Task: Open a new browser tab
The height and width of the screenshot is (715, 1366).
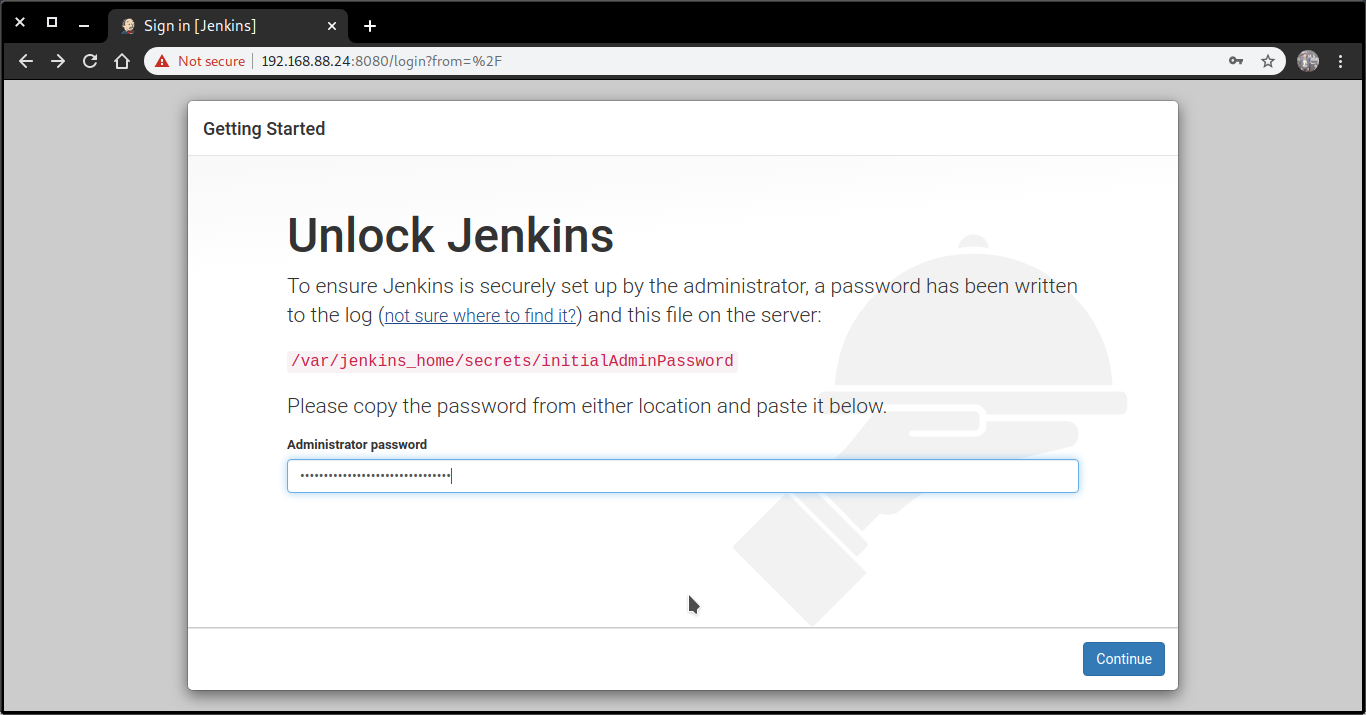Action: pos(370,26)
